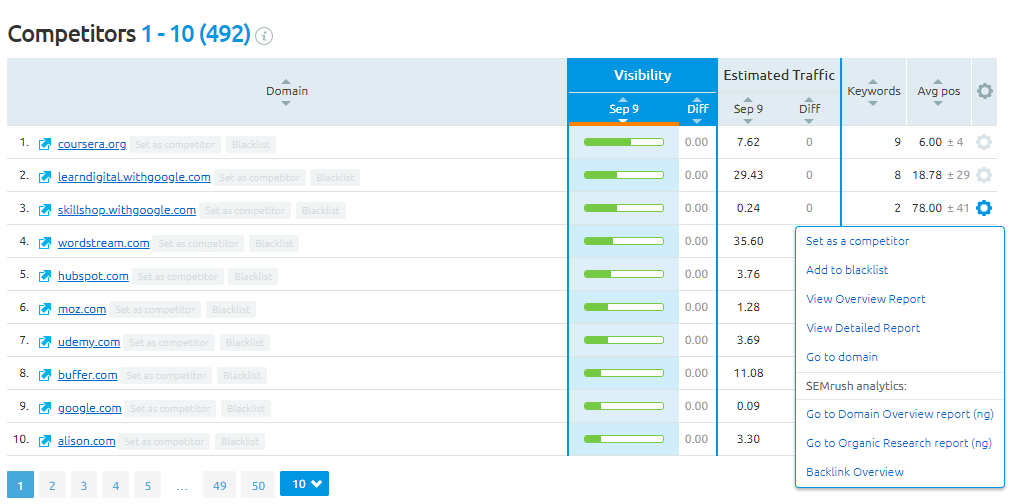Screen dimensions: 1012x504
Task: Click estimated traffic value 29.43
Action: [x=748, y=175]
